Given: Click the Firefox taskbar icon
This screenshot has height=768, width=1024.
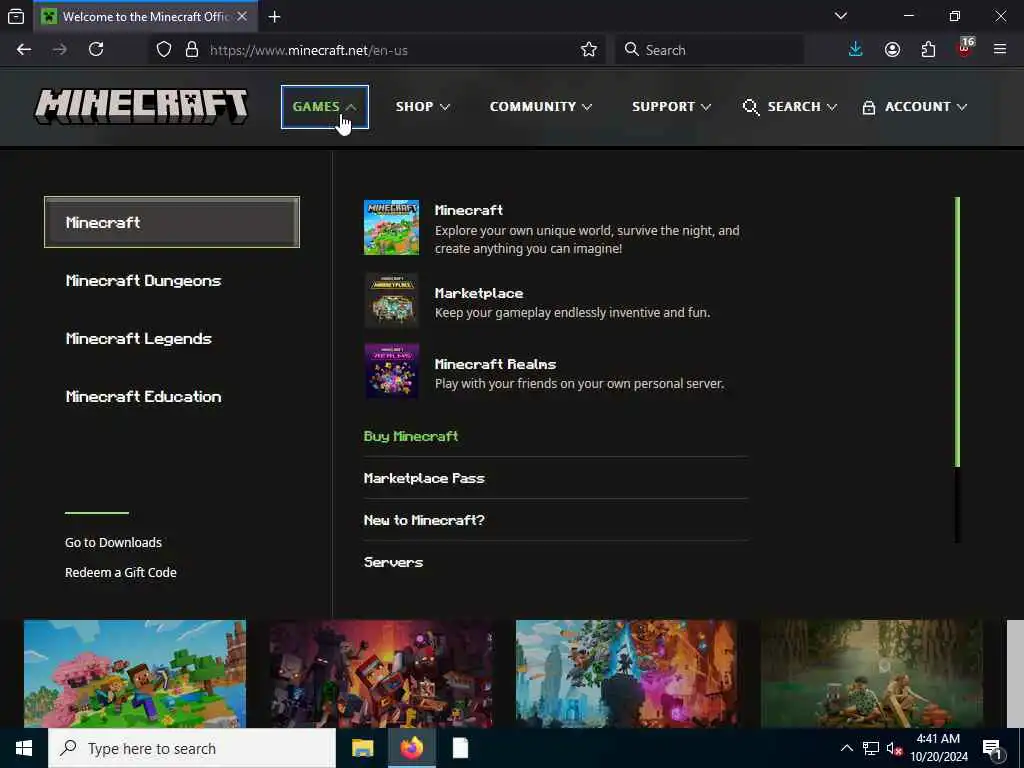Looking at the screenshot, I should 411,748.
